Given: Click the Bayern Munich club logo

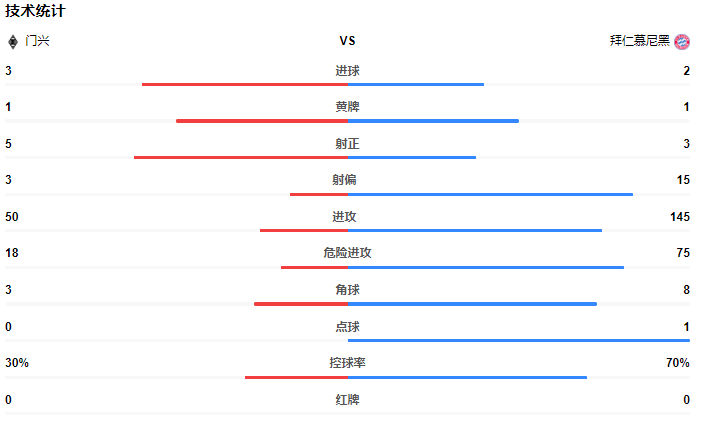Looking at the screenshot, I should point(682,42).
